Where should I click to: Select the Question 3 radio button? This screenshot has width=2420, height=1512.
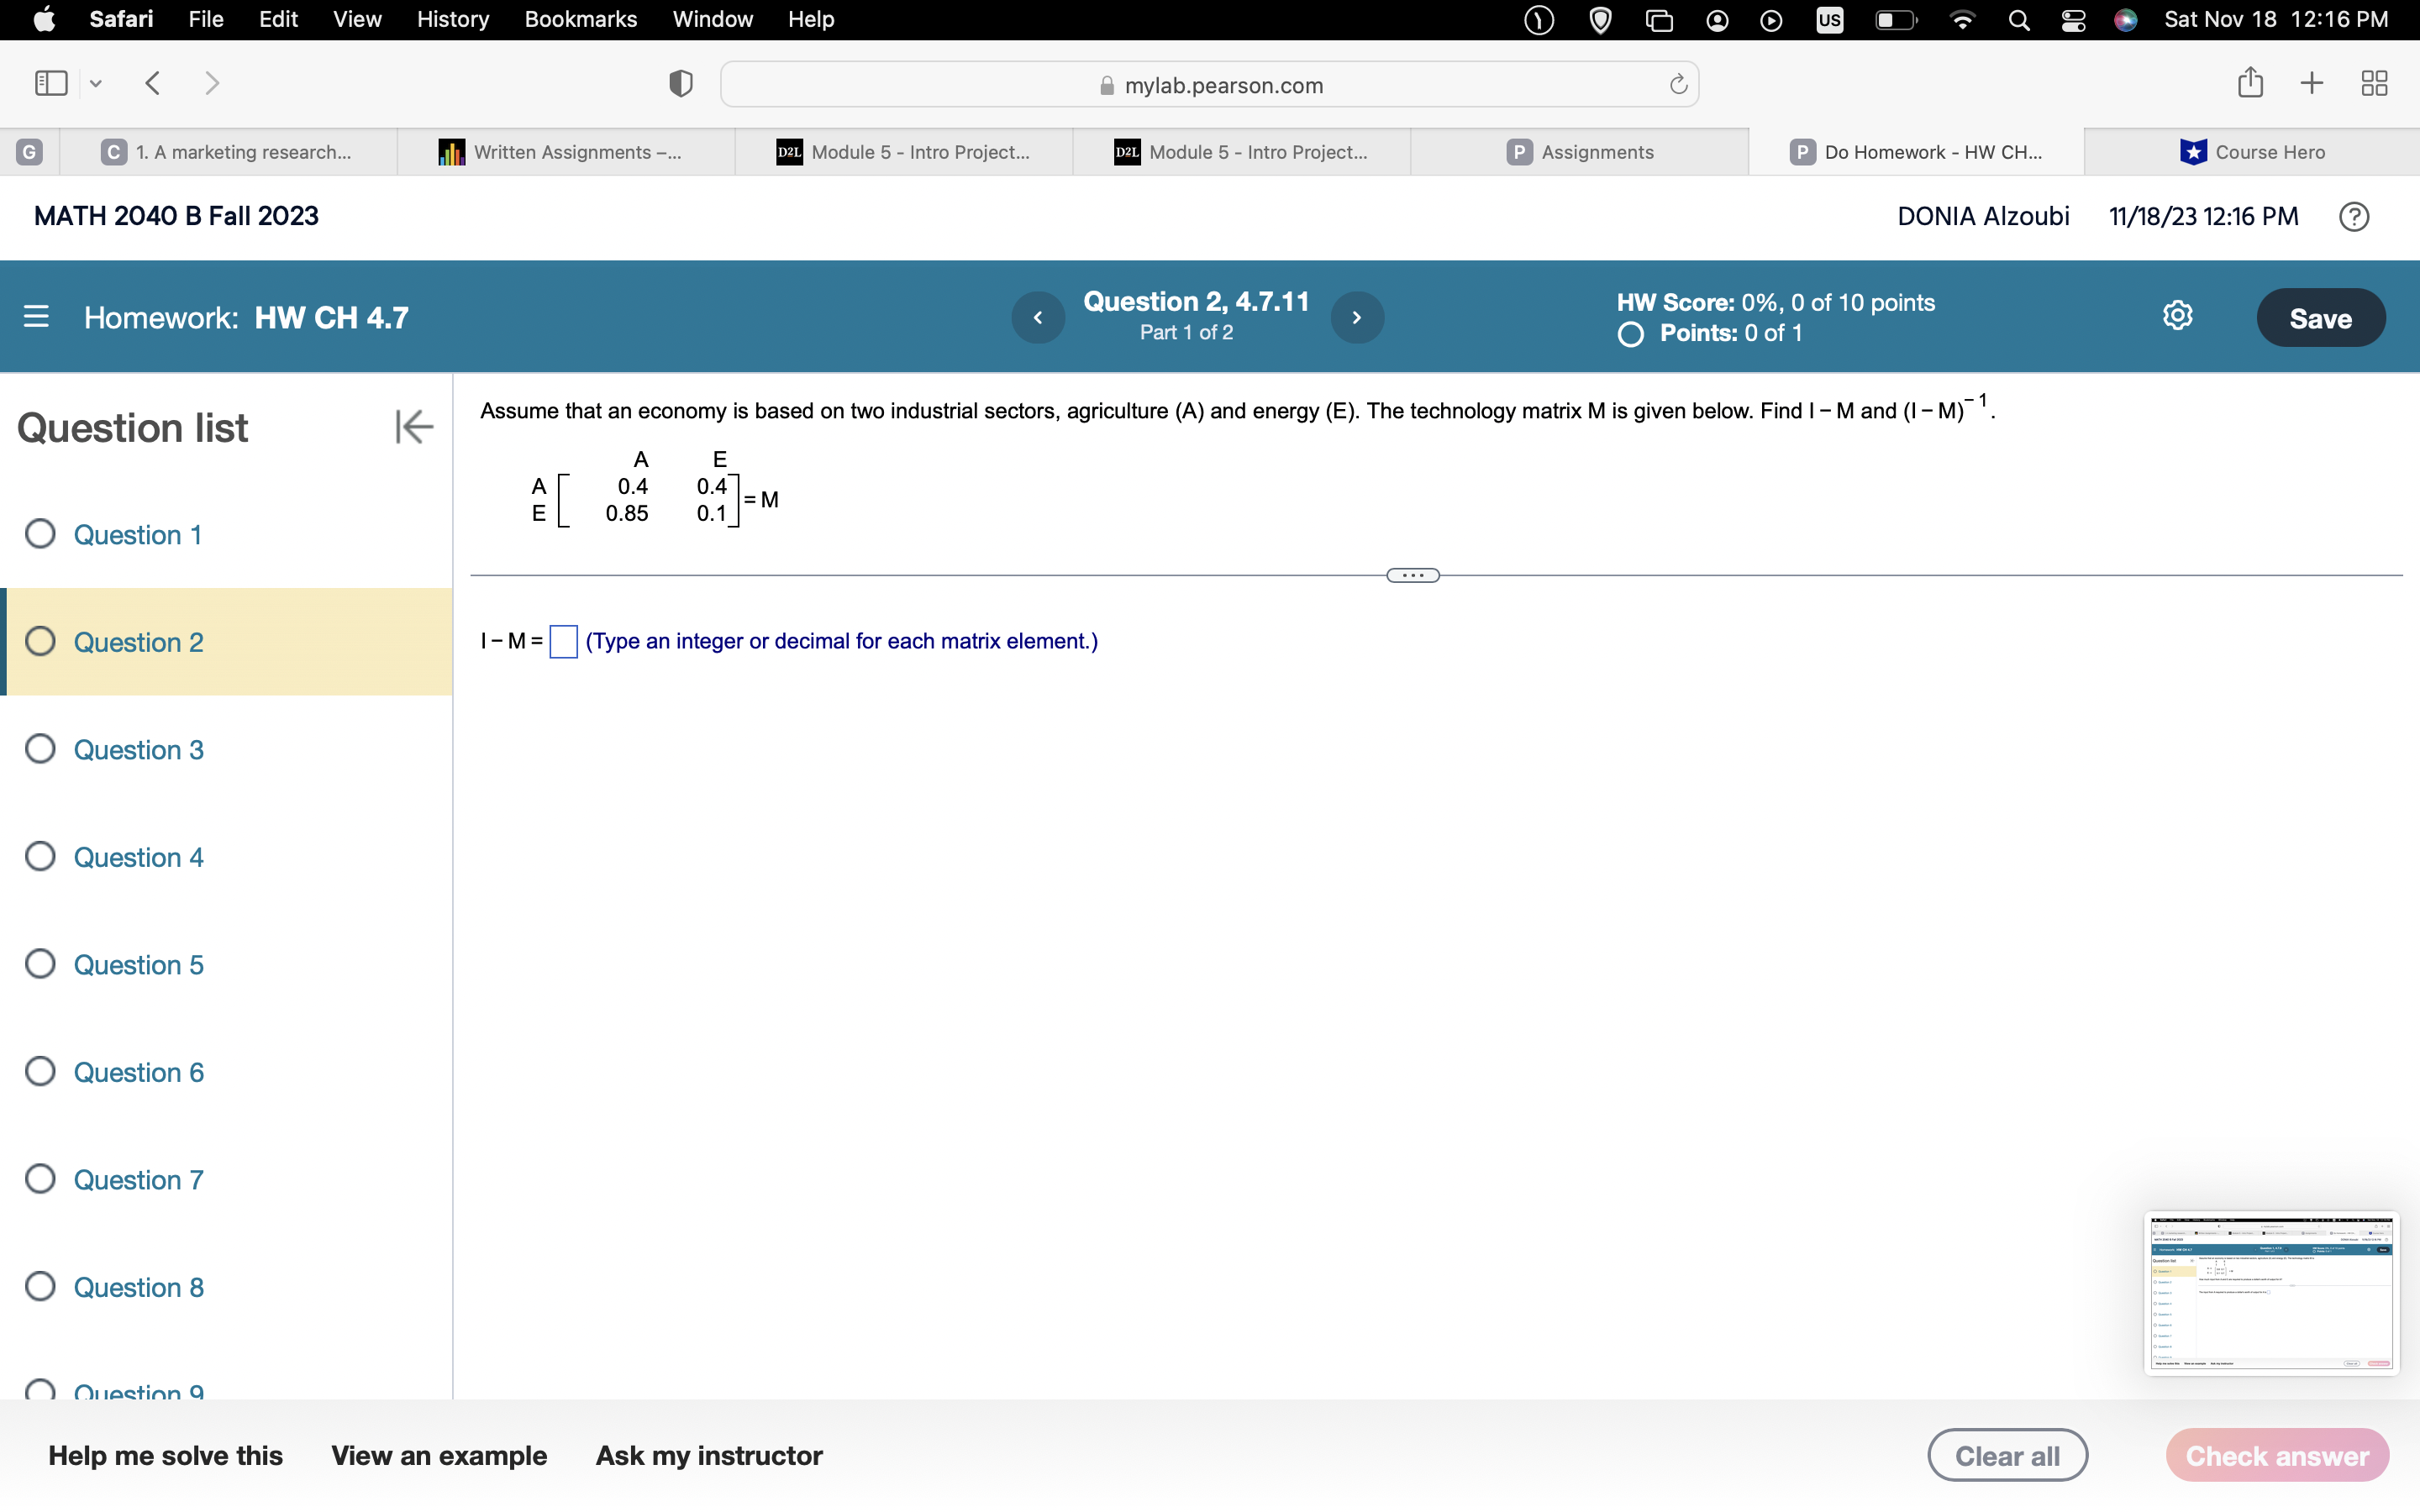[x=40, y=748]
